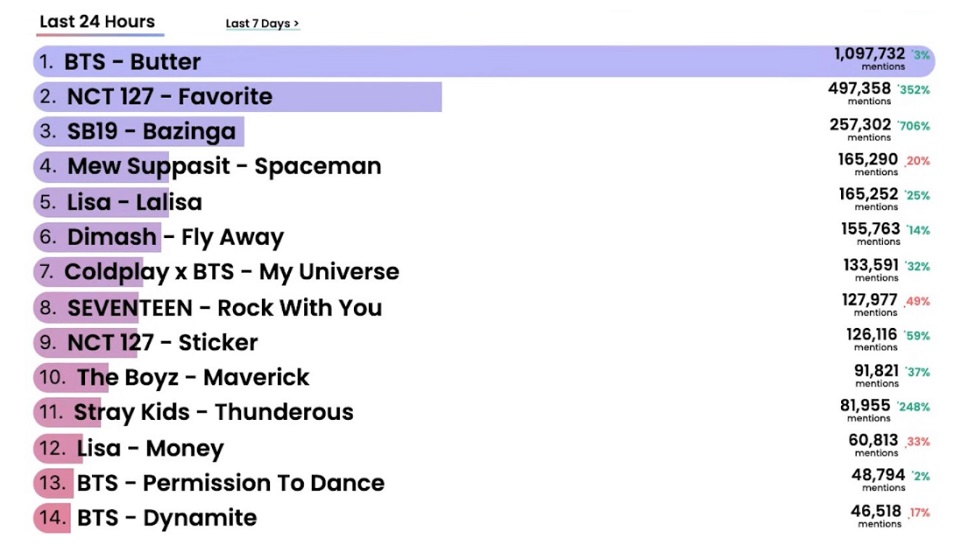The height and width of the screenshot is (552, 954).
Task: Click SB19 – Bazinga ranking bar
Action: pyautogui.click(x=139, y=131)
